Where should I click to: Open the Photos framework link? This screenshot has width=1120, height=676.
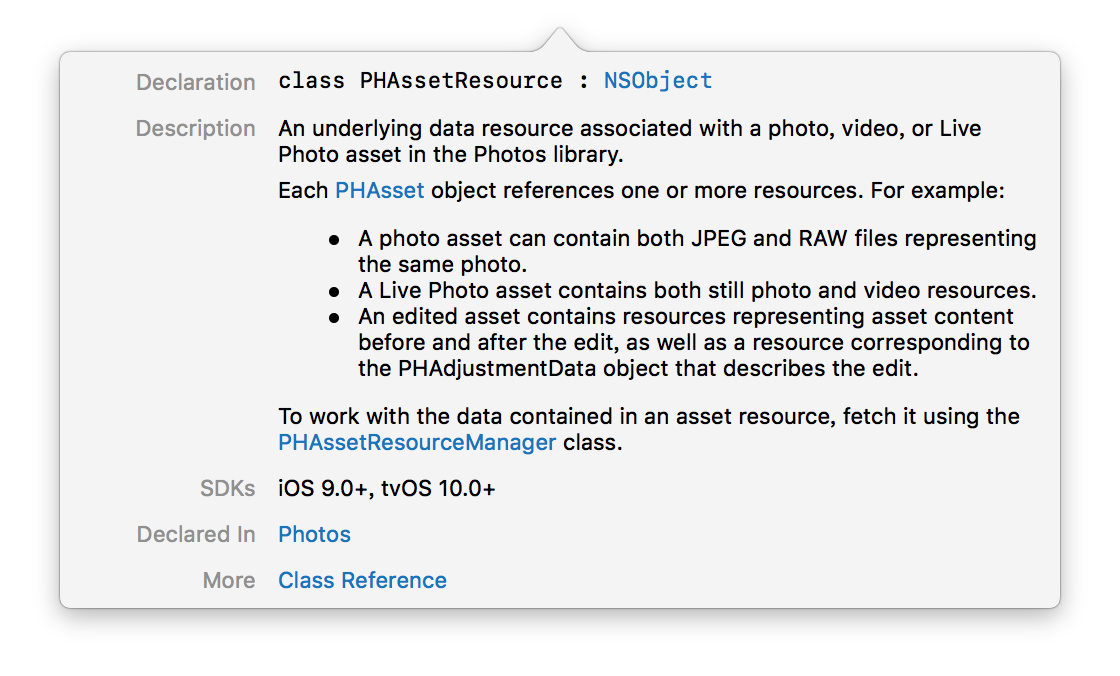[314, 535]
